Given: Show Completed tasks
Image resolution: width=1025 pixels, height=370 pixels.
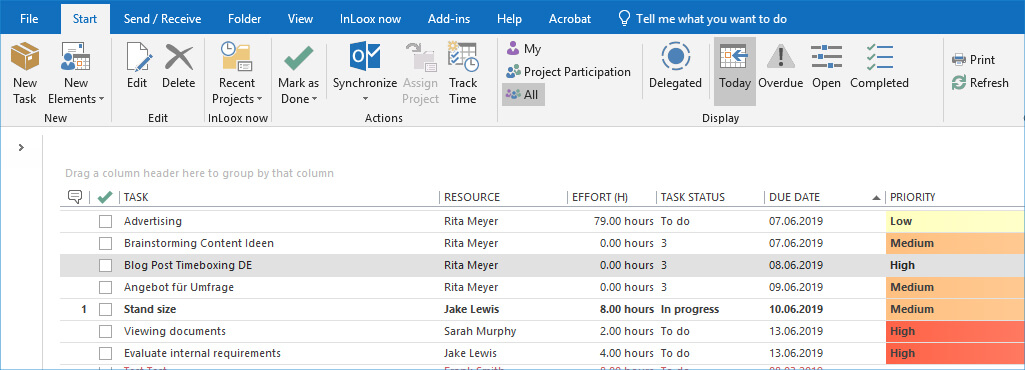Looking at the screenshot, I should 879,65.
